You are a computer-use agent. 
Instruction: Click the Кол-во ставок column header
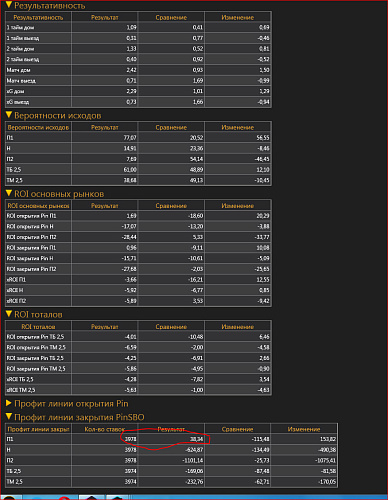pos(105,429)
